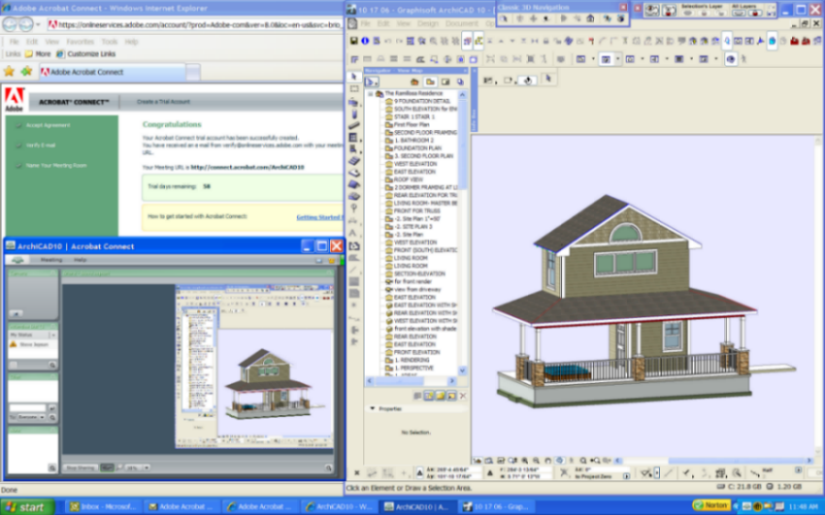Select 'FOUNDATION PLAN' in Navigator tree
The width and height of the screenshot is (825, 515).
(418, 148)
